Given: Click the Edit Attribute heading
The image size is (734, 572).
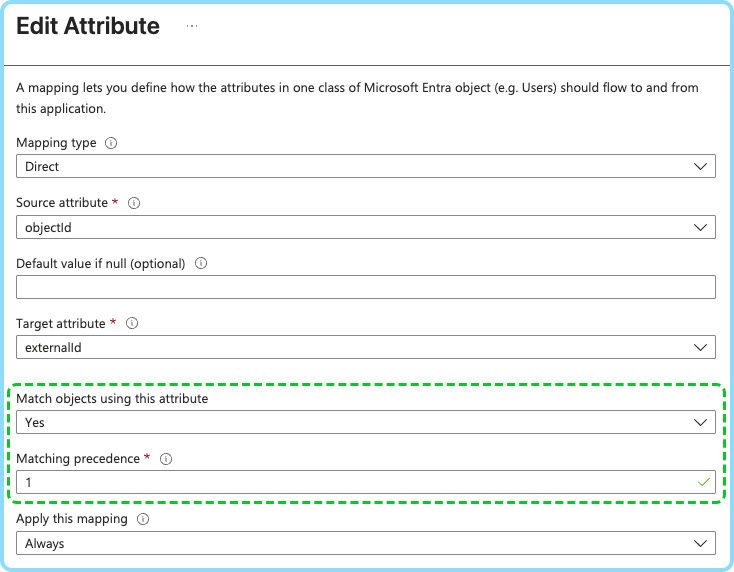Looking at the screenshot, I should click(x=88, y=27).
